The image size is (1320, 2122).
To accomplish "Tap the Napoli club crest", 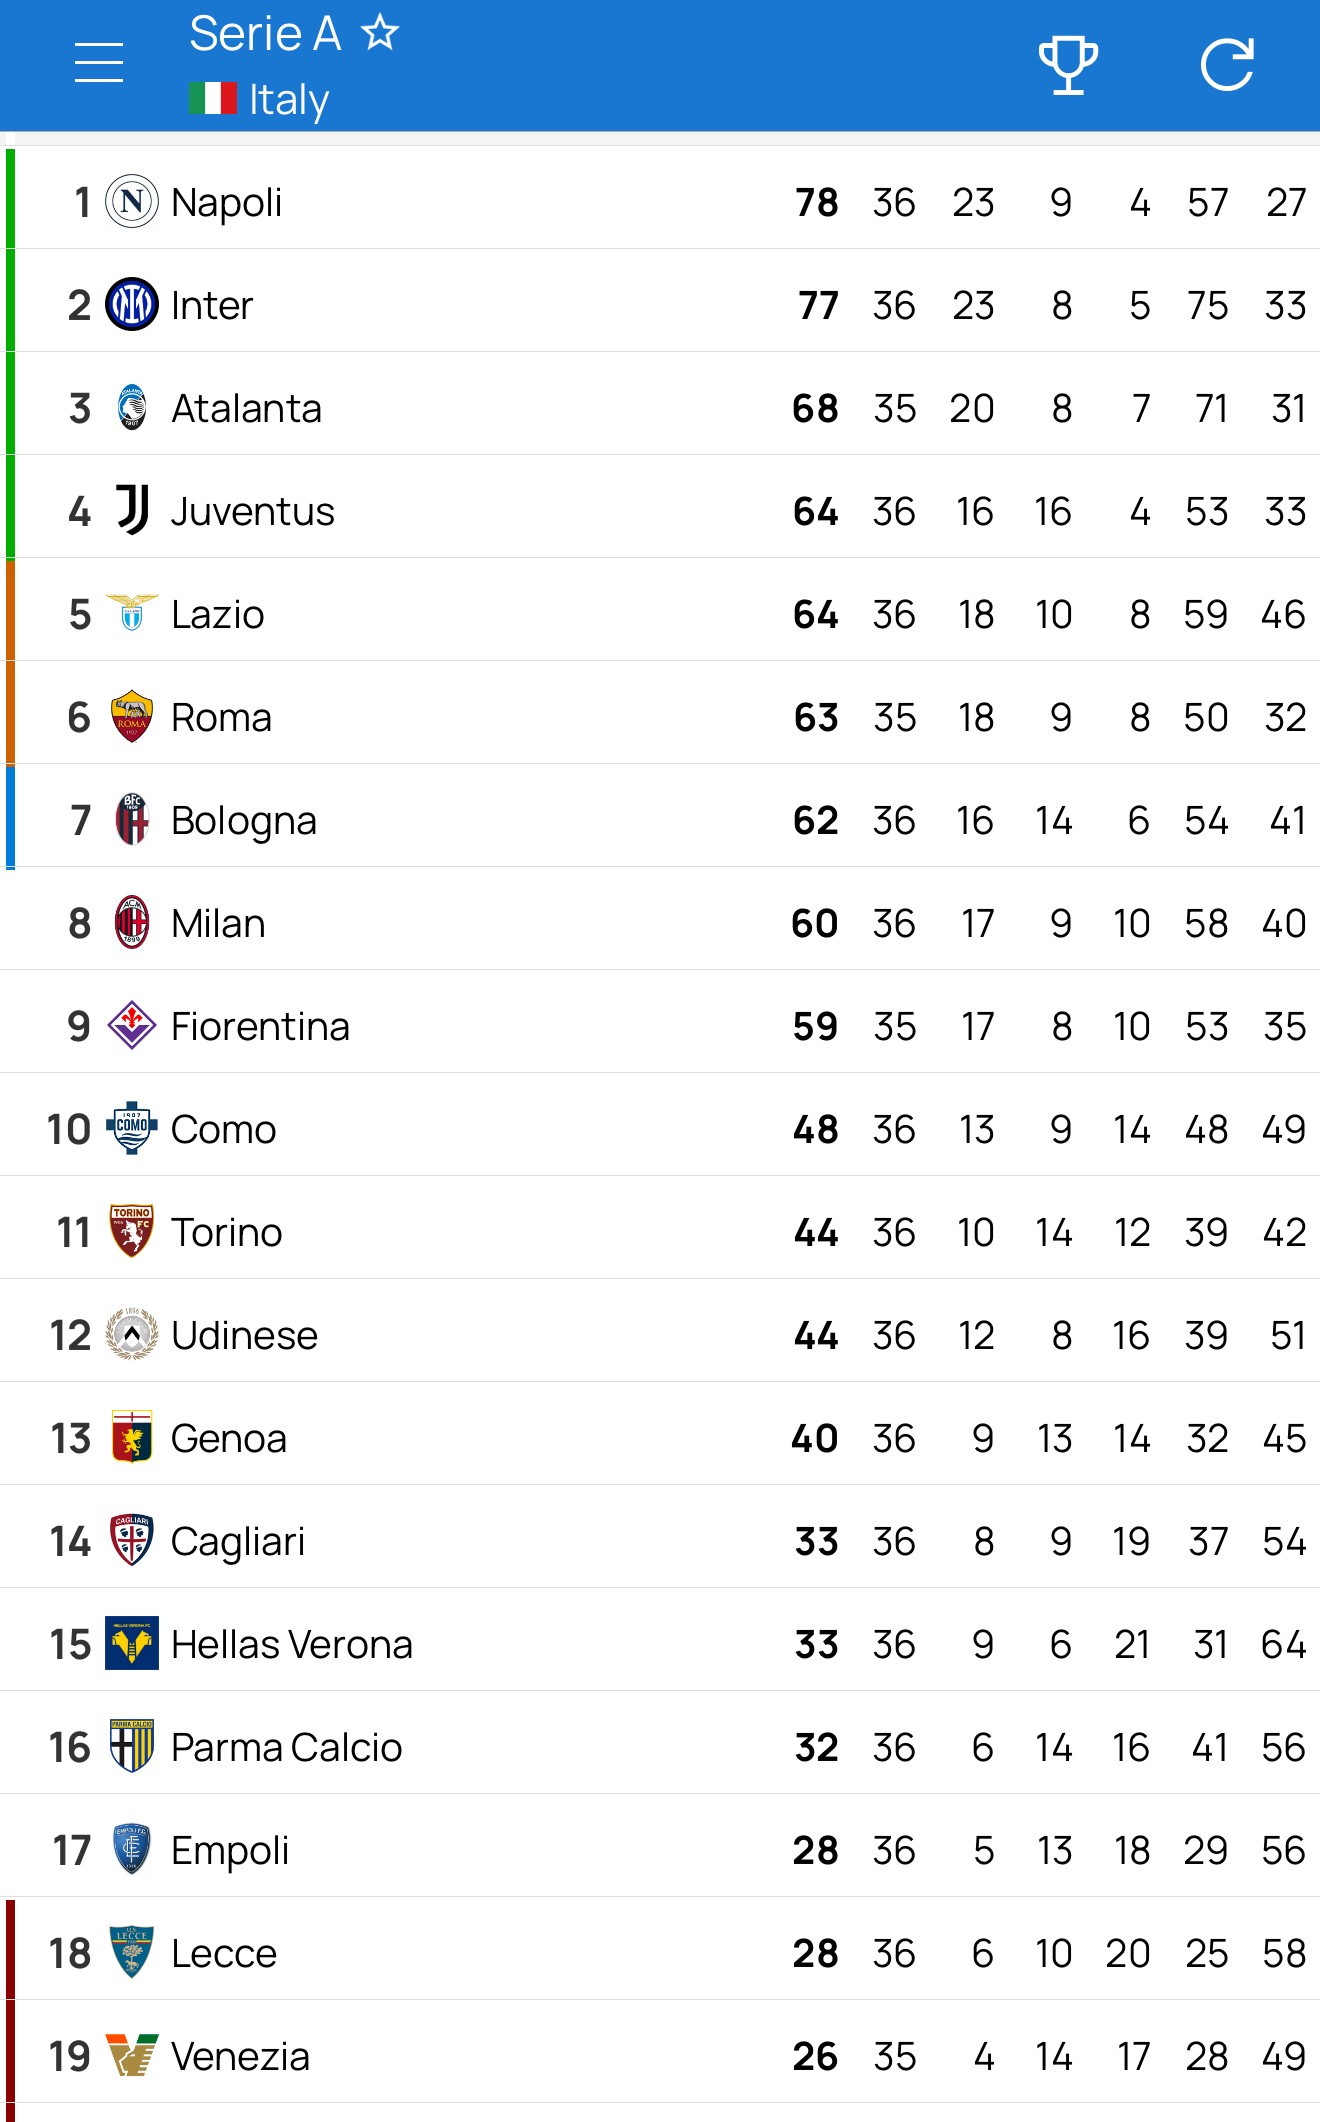I will pyautogui.click(x=132, y=202).
